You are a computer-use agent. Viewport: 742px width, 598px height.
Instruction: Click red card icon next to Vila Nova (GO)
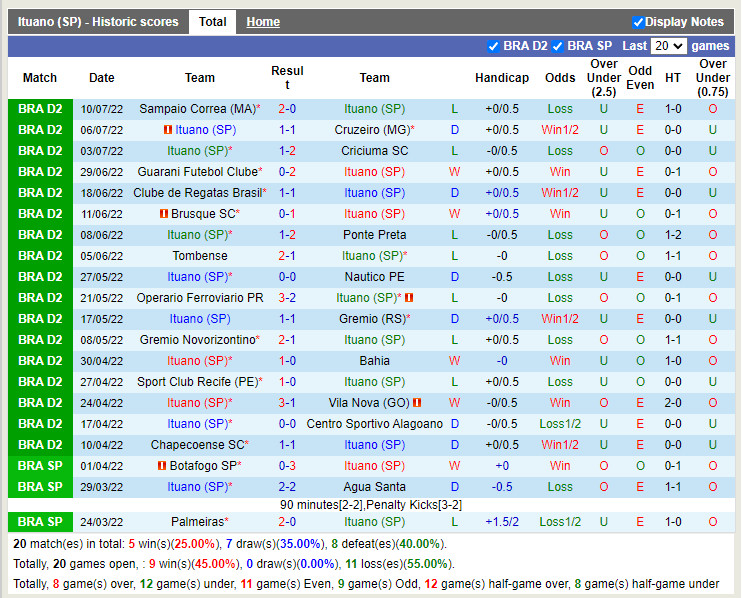pyautogui.click(x=417, y=403)
